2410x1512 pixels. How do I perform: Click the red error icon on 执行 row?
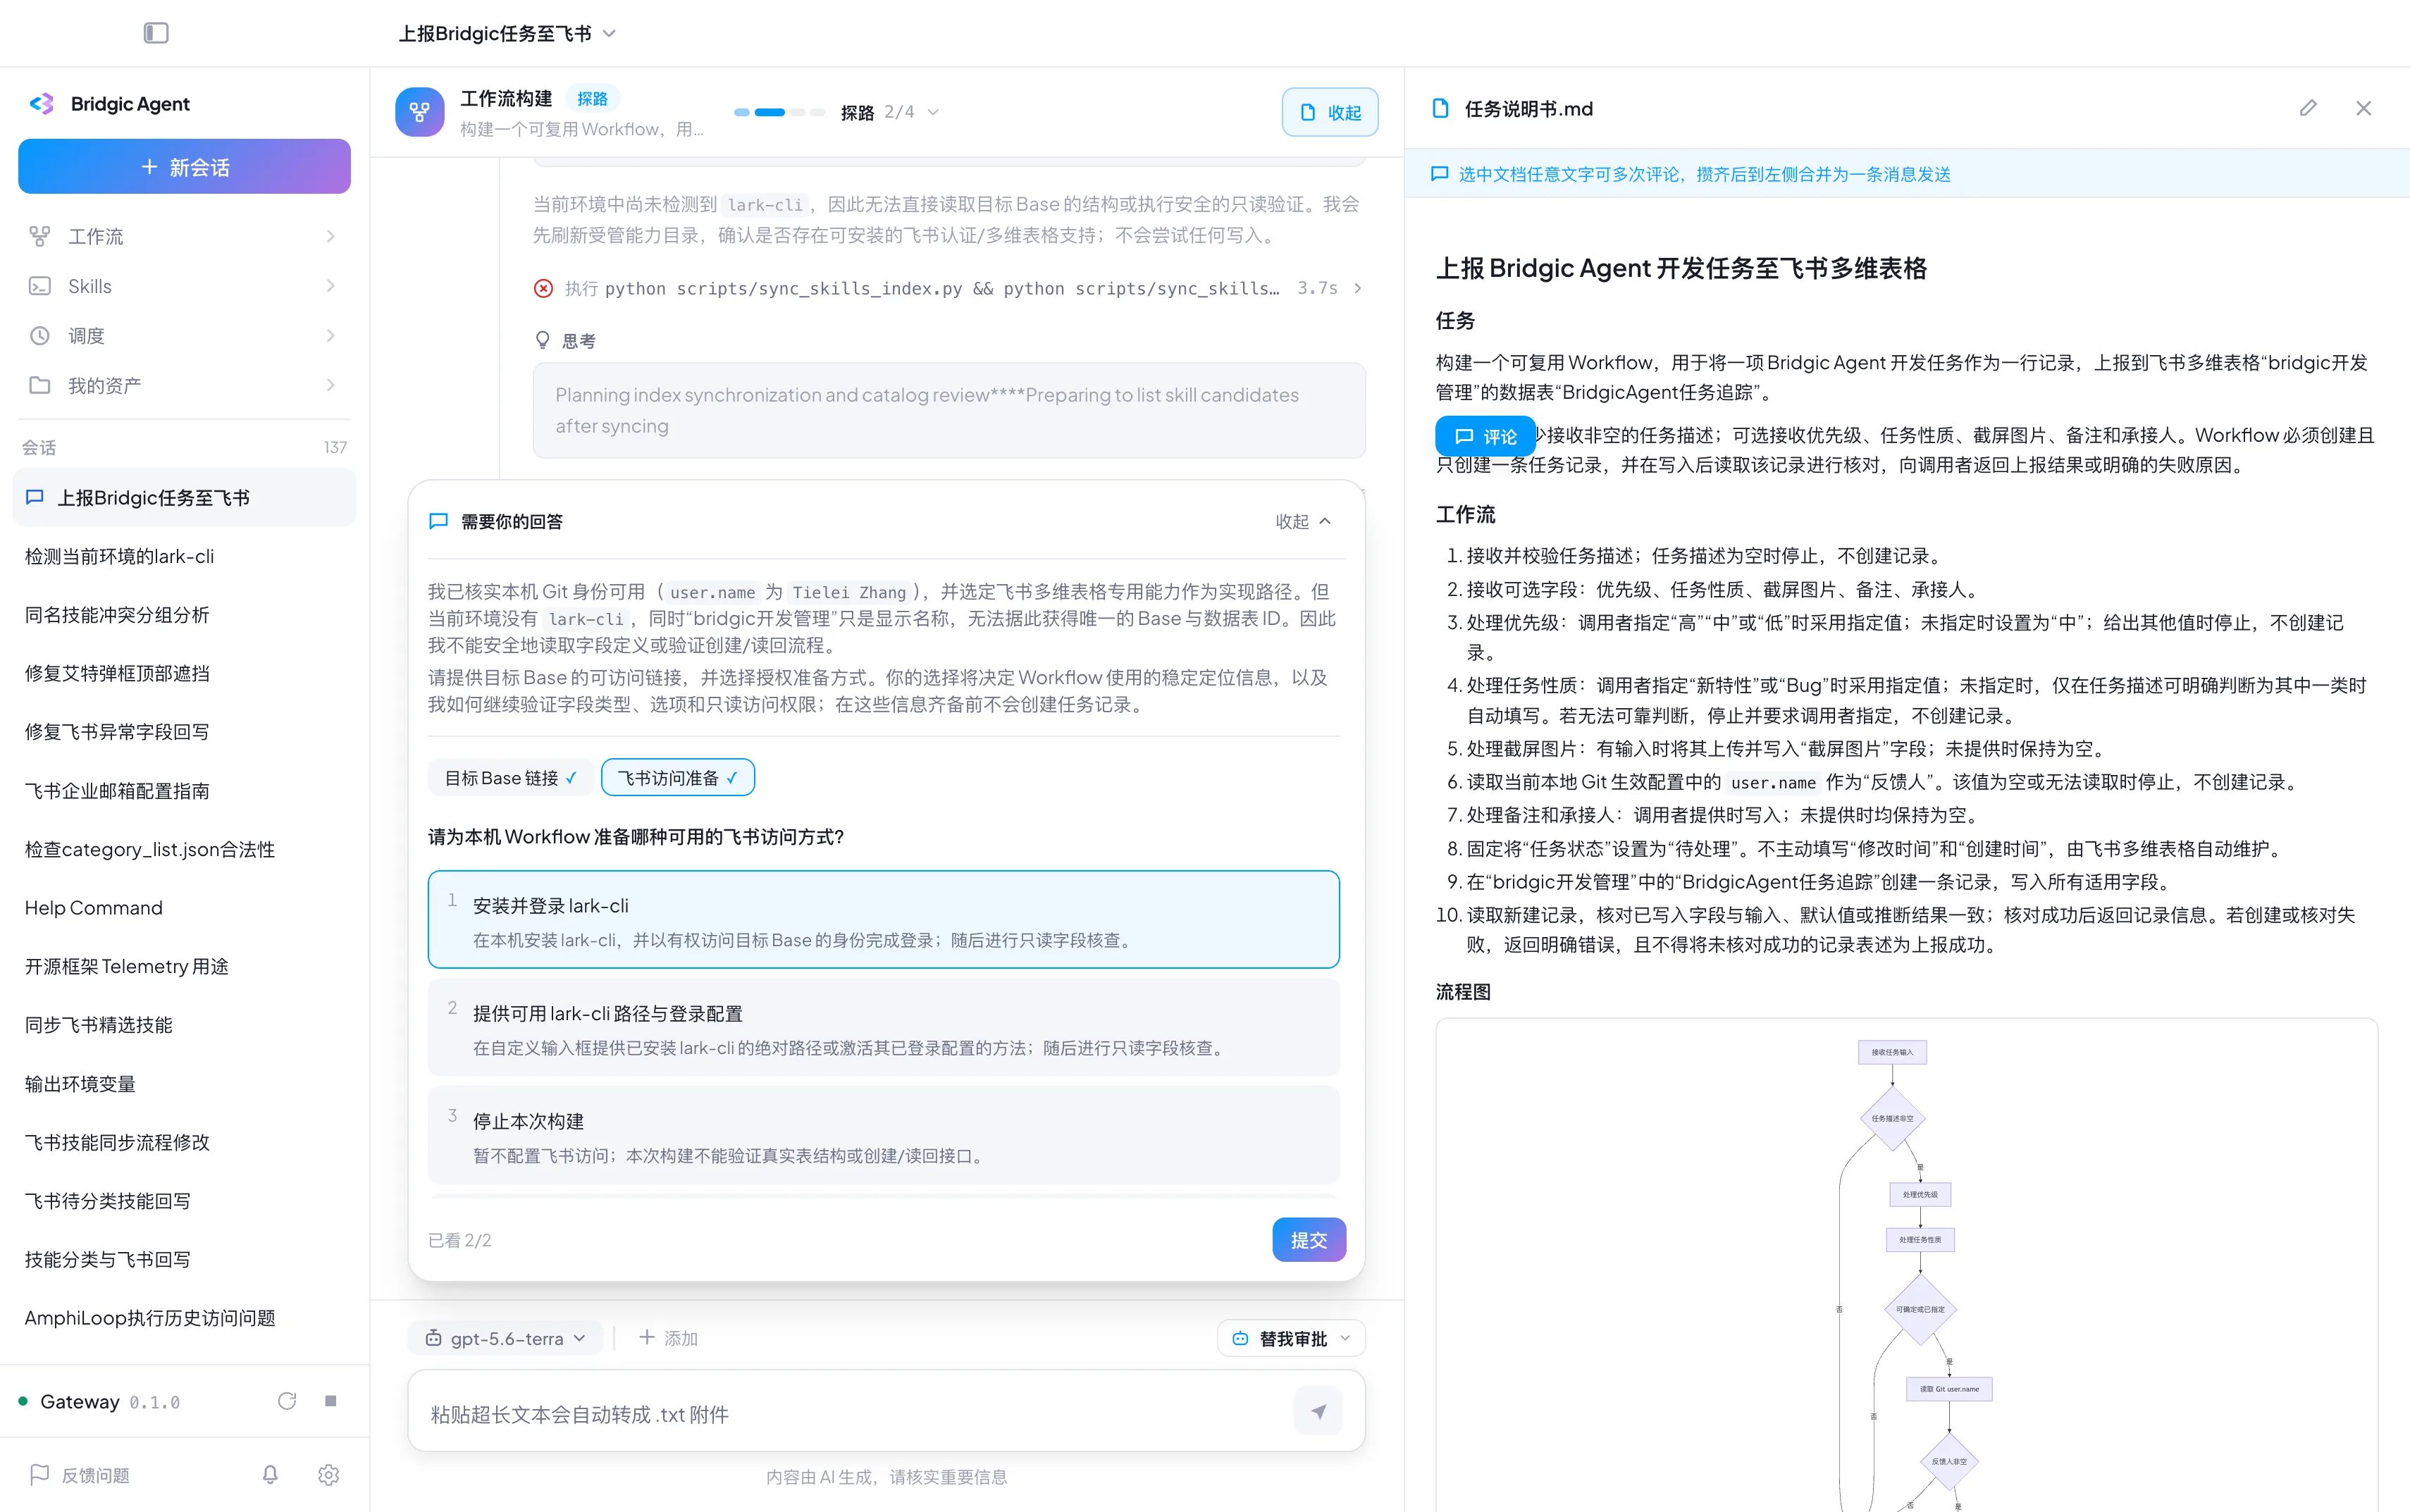(x=543, y=288)
